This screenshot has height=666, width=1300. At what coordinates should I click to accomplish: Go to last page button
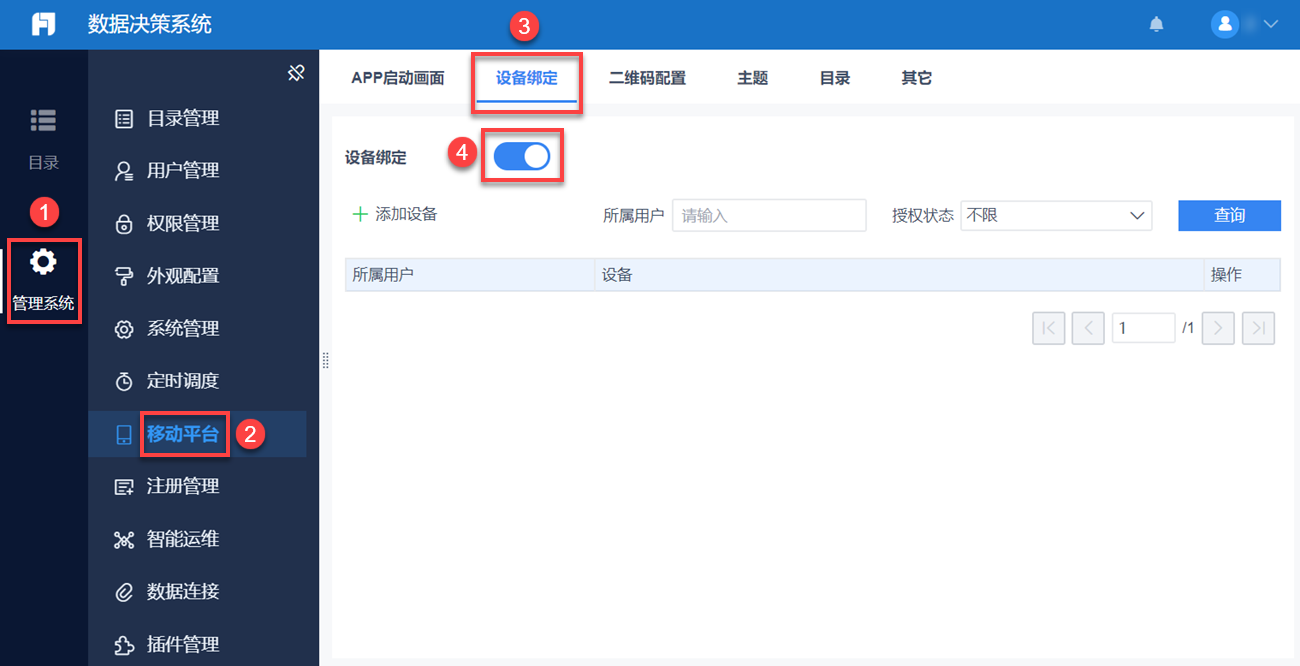pos(1258,328)
